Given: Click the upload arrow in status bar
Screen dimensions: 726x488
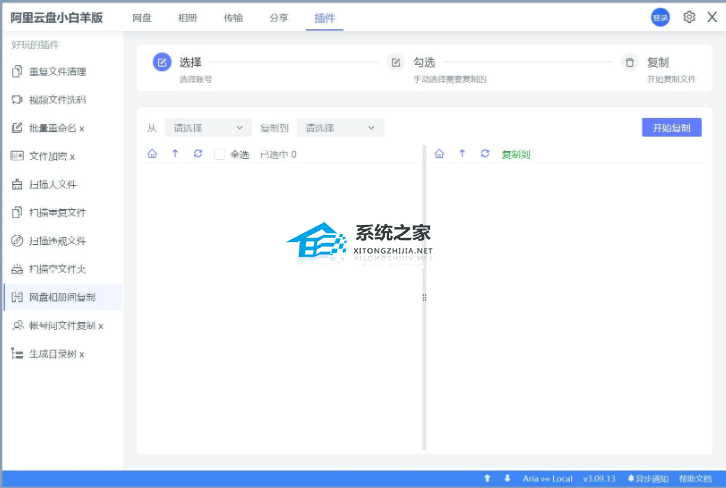Looking at the screenshot, I should click(x=487, y=478).
